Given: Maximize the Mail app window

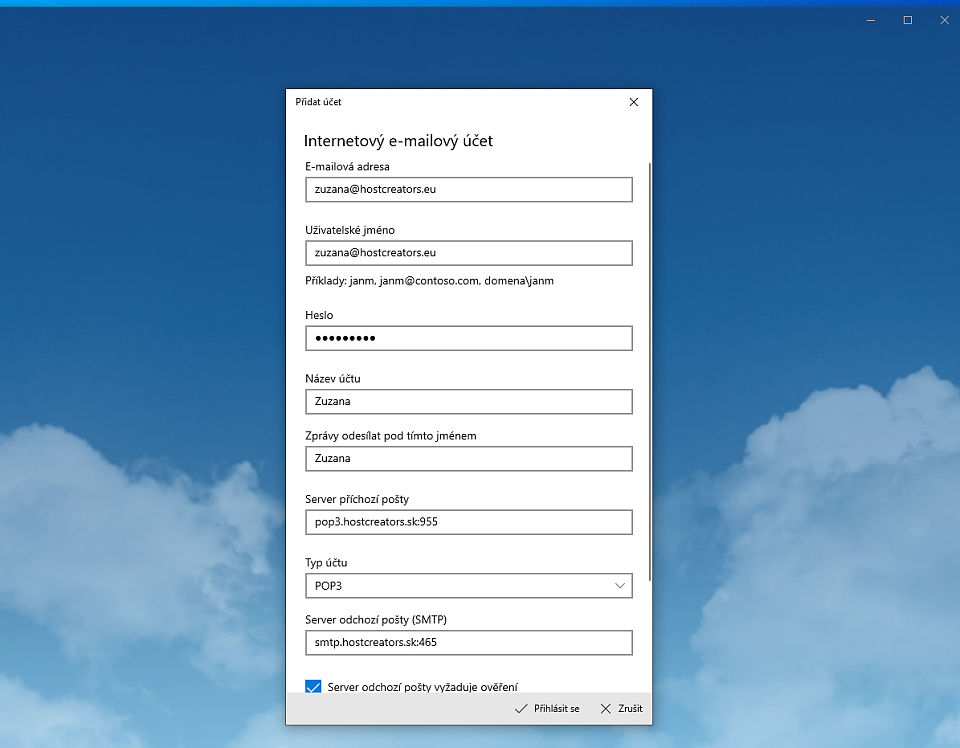Looking at the screenshot, I should [907, 20].
